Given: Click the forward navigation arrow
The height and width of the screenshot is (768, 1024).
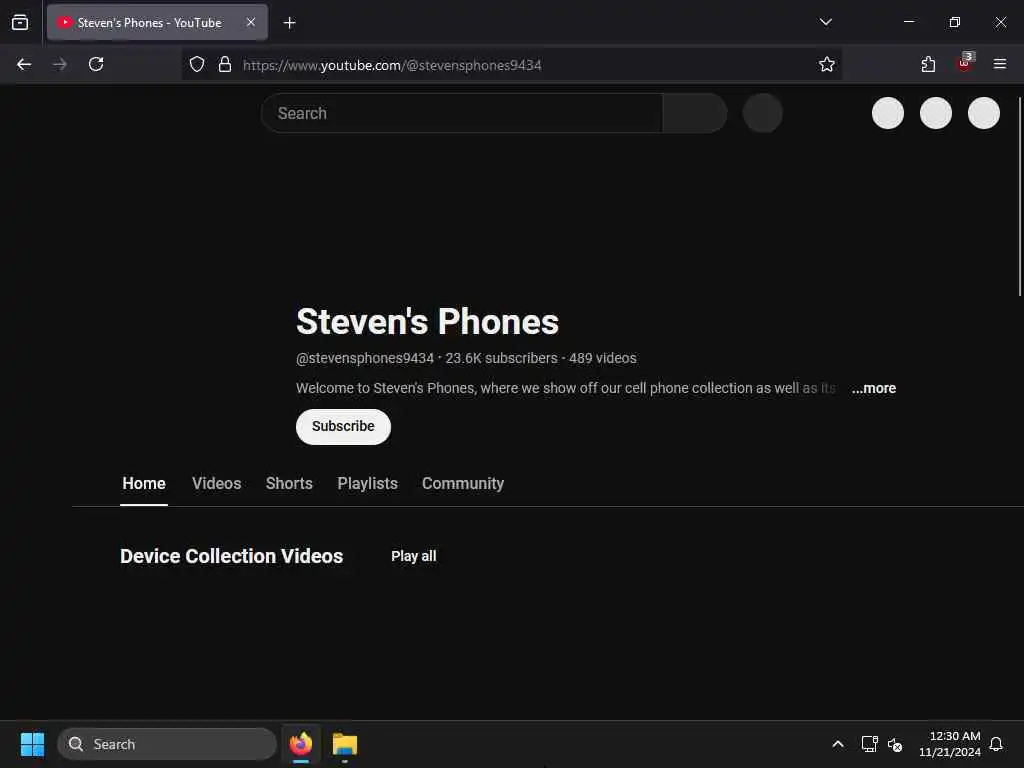Looking at the screenshot, I should point(59,64).
